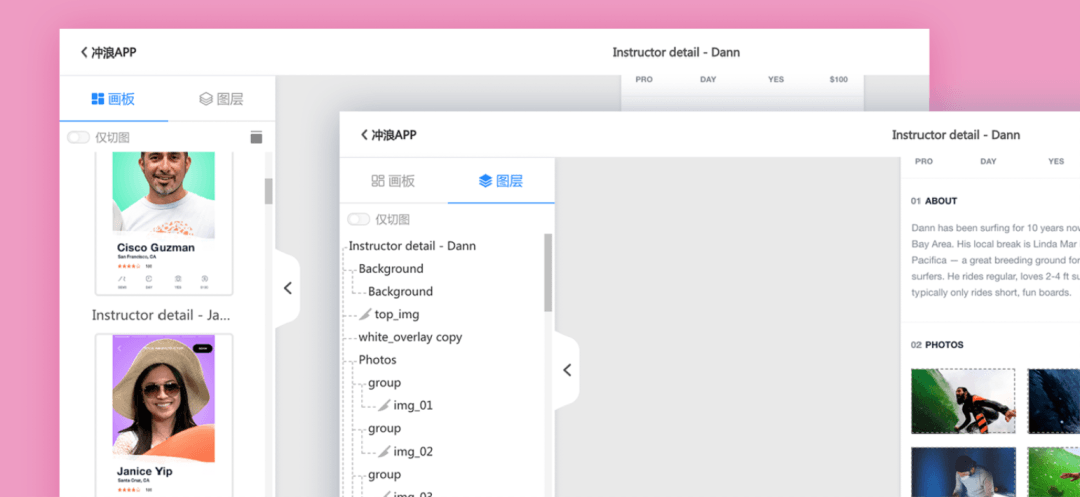The height and width of the screenshot is (497, 1080).
Task: Click 02 PHOTOS heading in canvas
Action: (937, 345)
